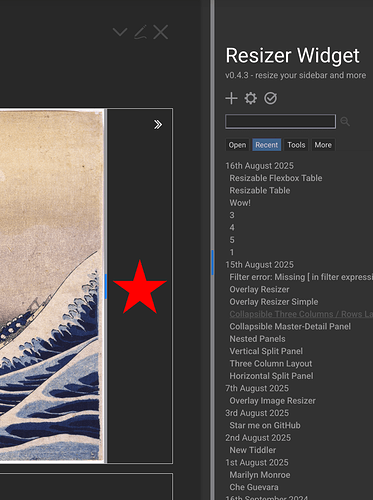
Task: Click the new tiddler plus icon
Action: (231, 98)
